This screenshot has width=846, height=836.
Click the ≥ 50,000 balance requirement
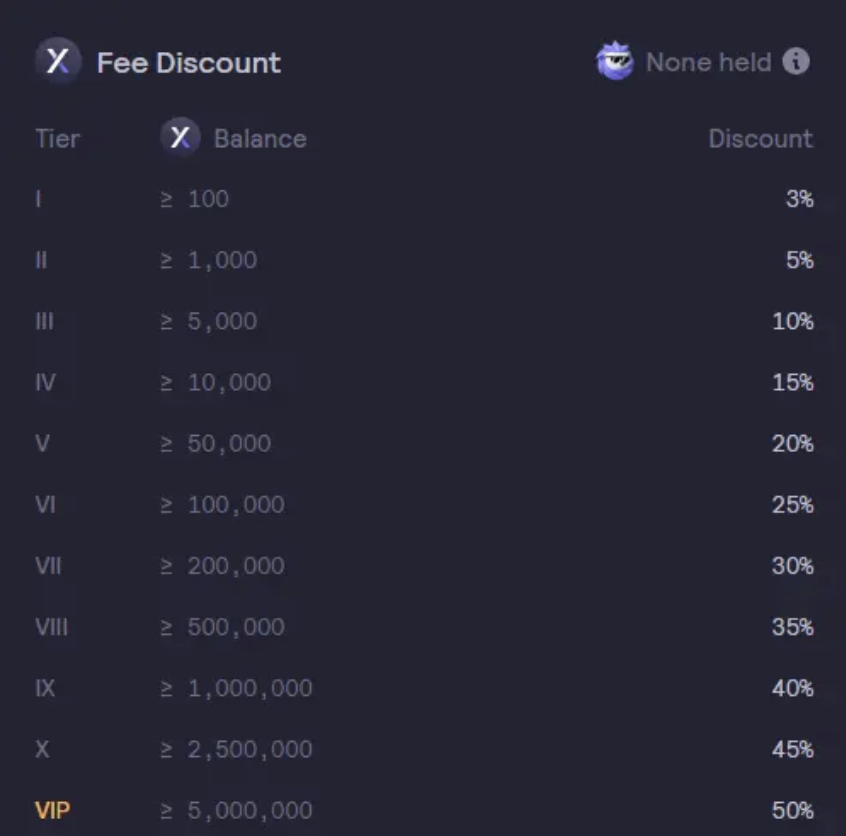coord(215,444)
